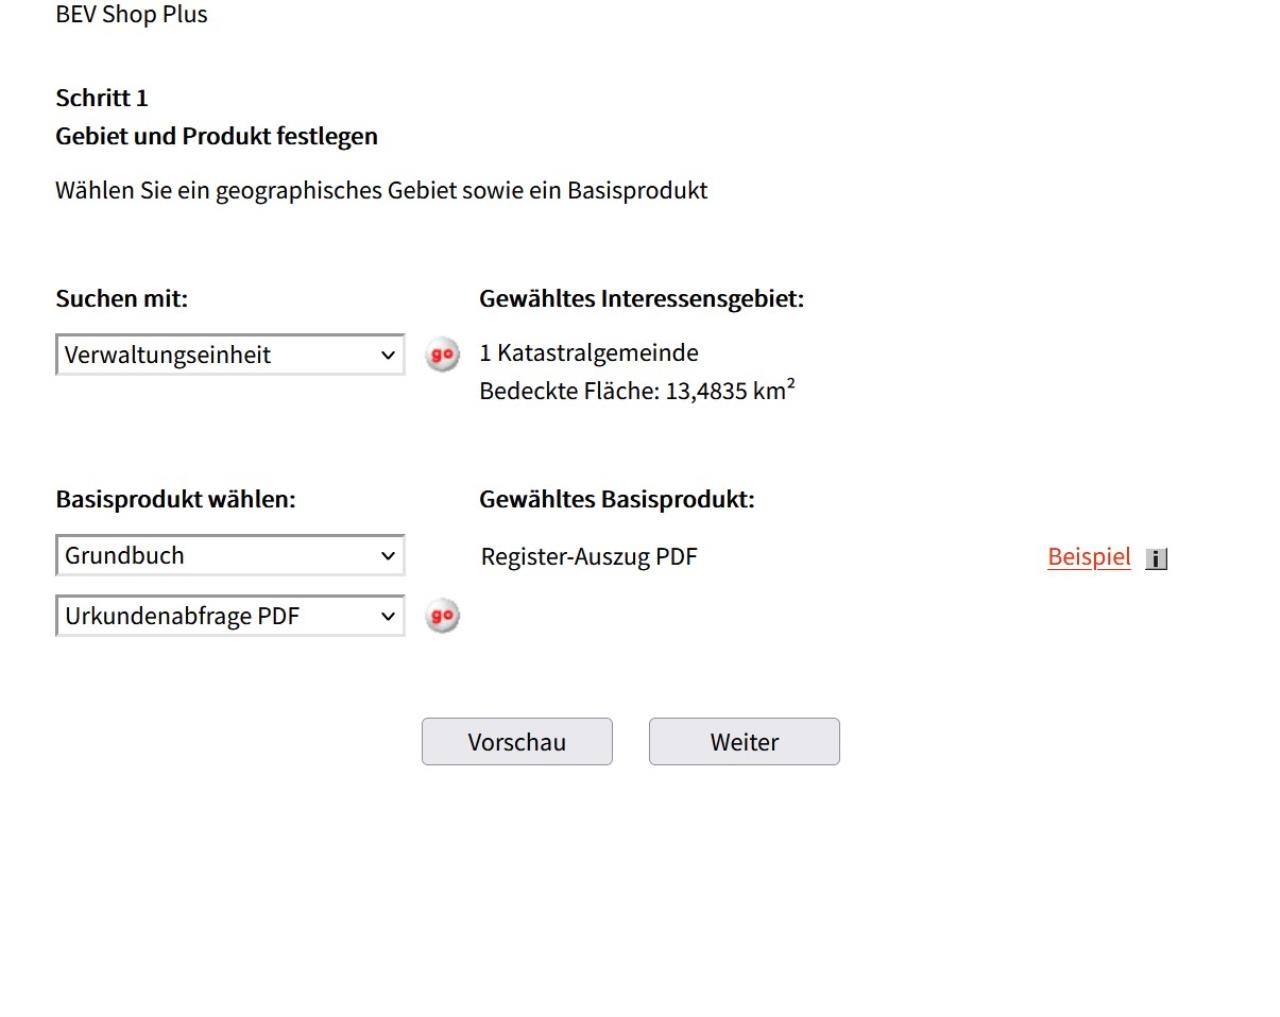Click the 'Gewähltes Interessensgebiet:' heading
Screen dimensions: 1280x1017
tap(642, 299)
